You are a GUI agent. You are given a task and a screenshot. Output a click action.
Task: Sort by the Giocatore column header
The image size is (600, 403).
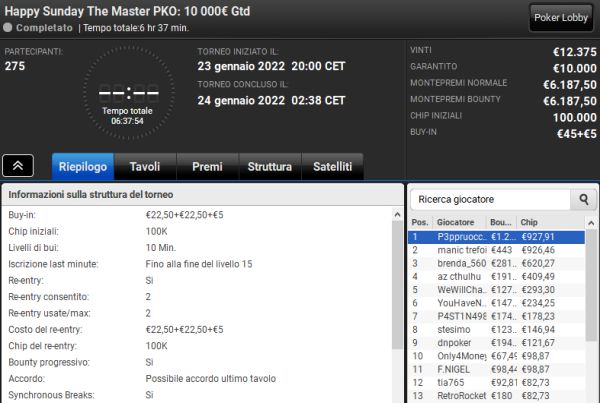tap(459, 222)
